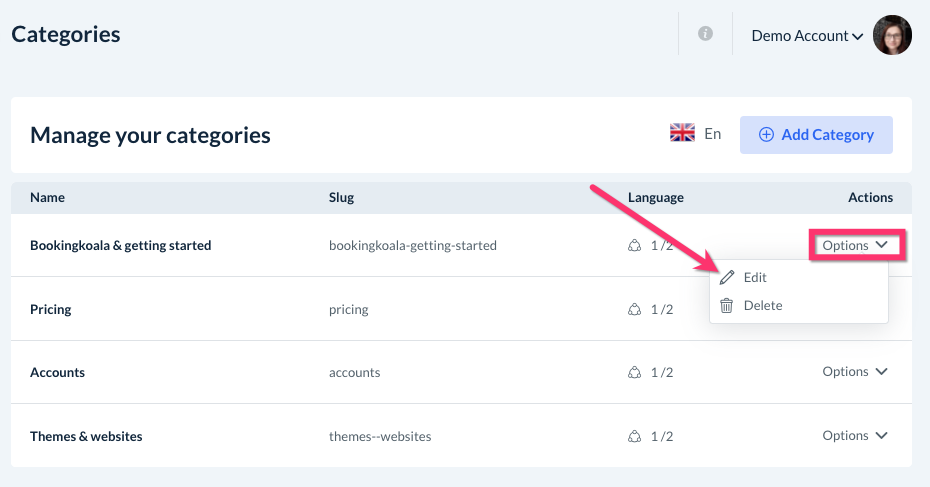Click the Slug column header
Viewport: 930px width, 487px height.
[341, 197]
